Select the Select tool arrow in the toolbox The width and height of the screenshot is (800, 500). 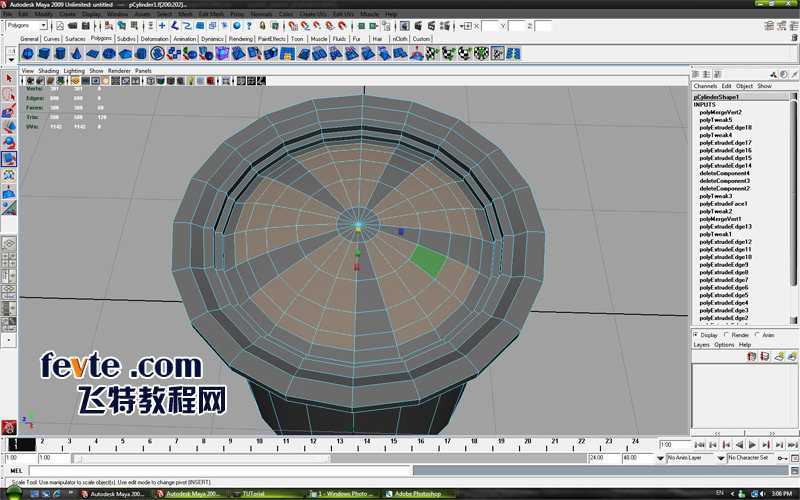[9, 79]
